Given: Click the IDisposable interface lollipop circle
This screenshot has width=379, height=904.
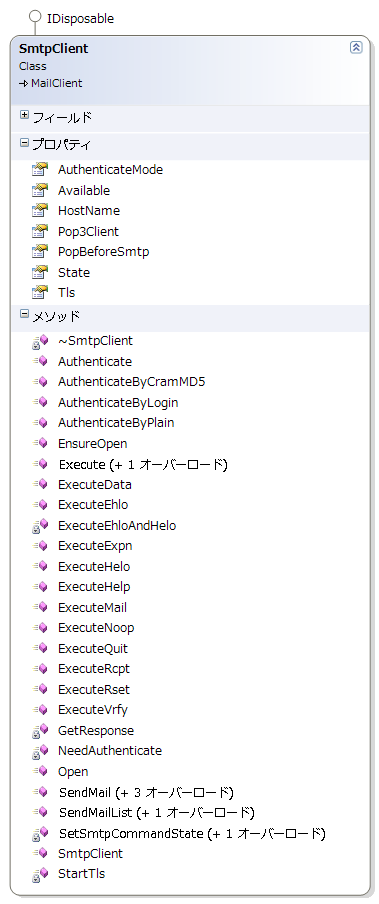Looking at the screenshot, I should (x=35, y=17).
